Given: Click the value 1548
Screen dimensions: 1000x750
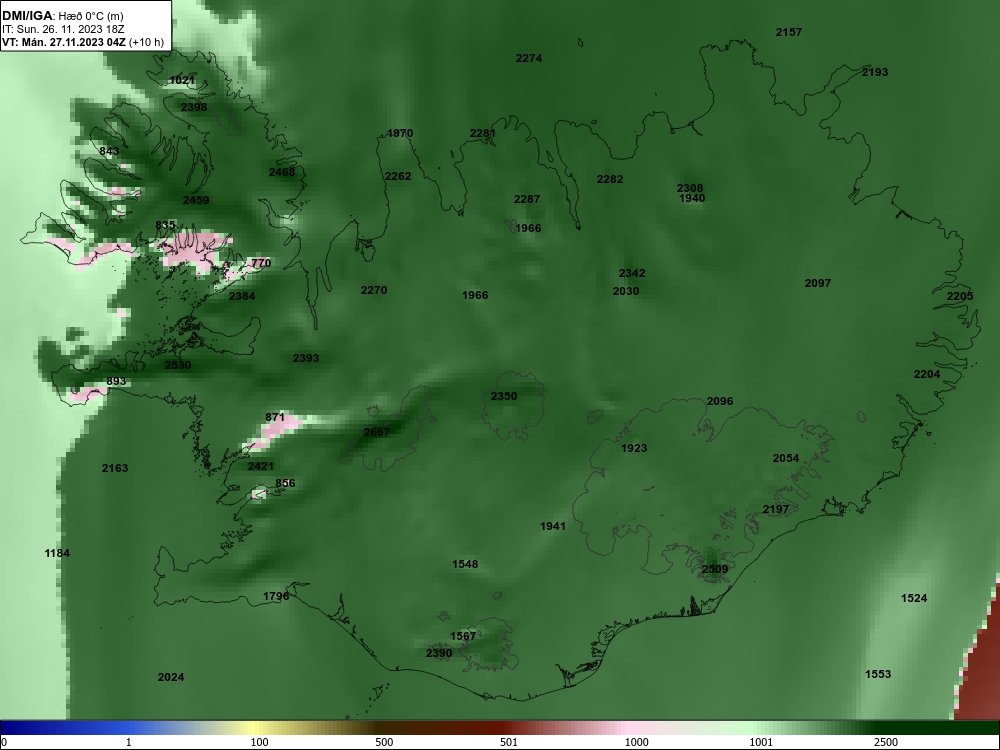Looking at the screenshot, I should click(x=465, y=564).
